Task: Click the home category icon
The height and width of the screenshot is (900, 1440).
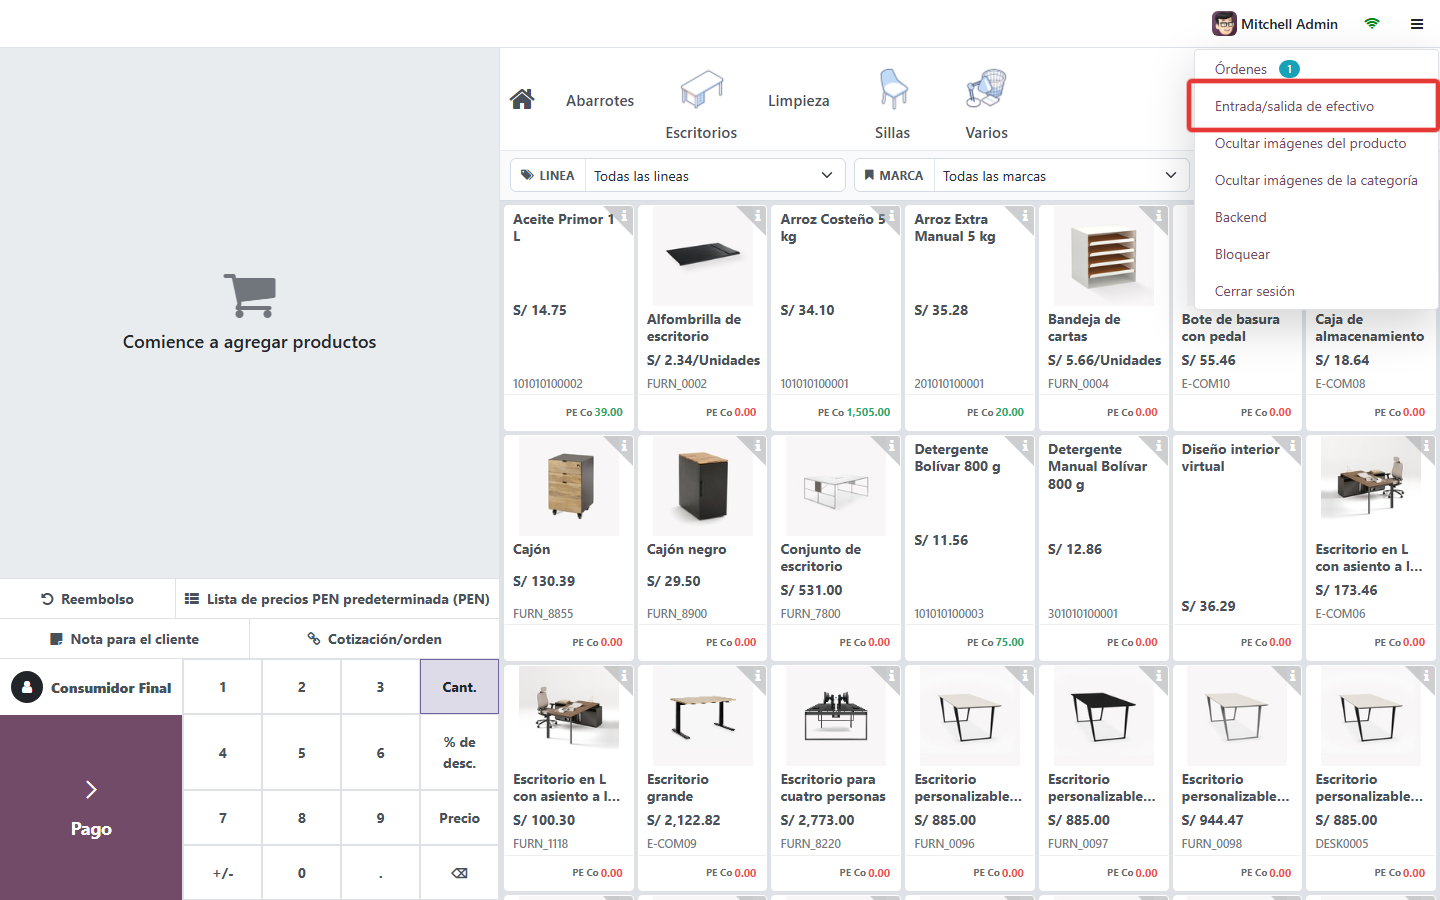Action: pos(522,99)
